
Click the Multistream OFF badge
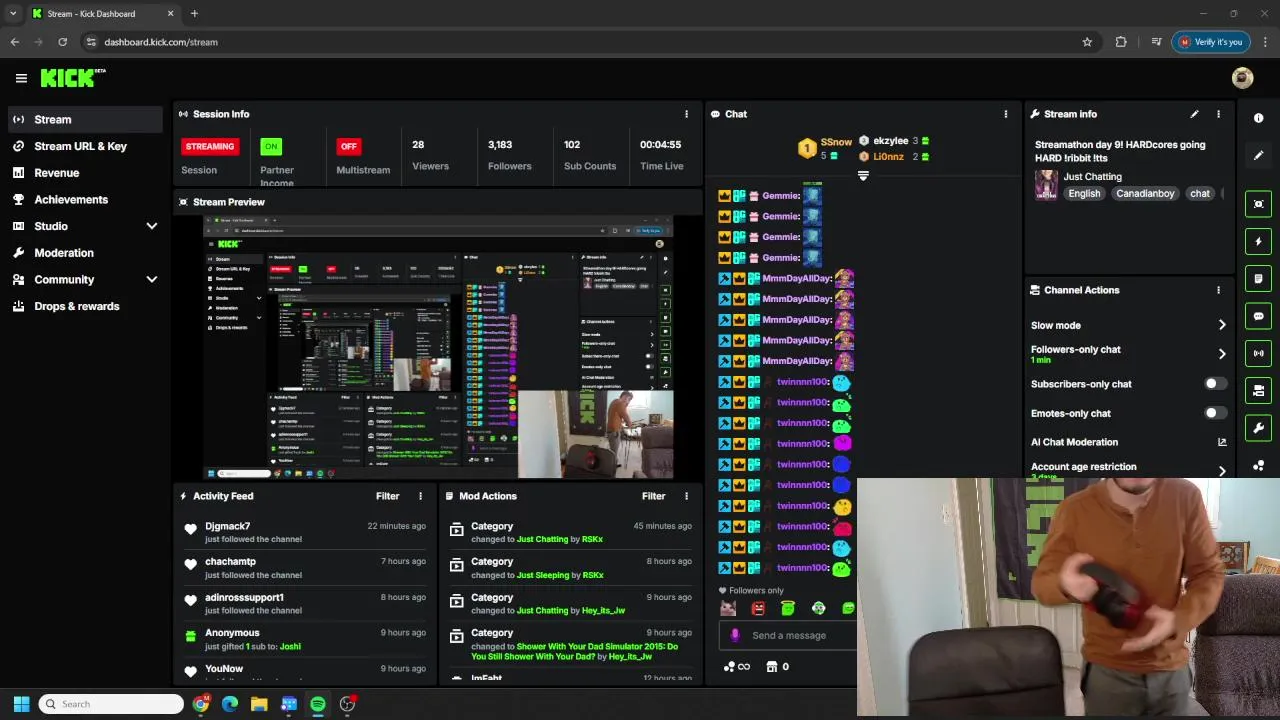point(348,146)
